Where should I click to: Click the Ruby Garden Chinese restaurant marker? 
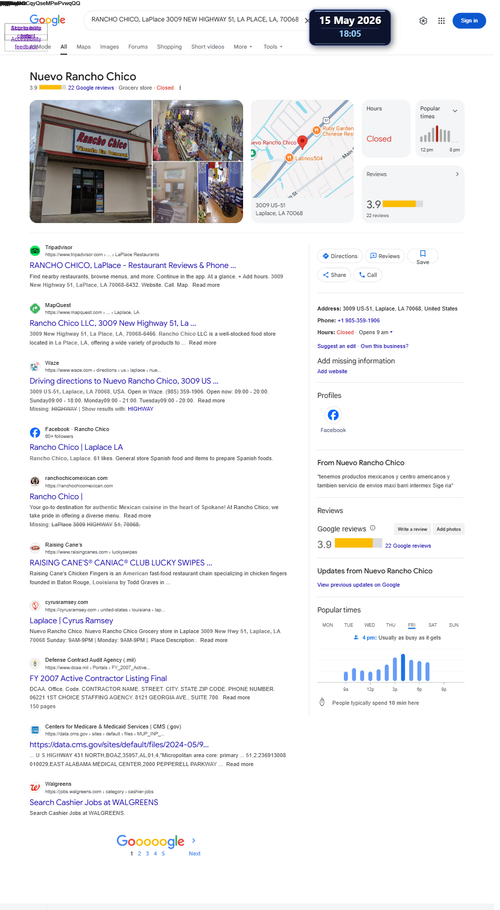(x=317, y=130)
